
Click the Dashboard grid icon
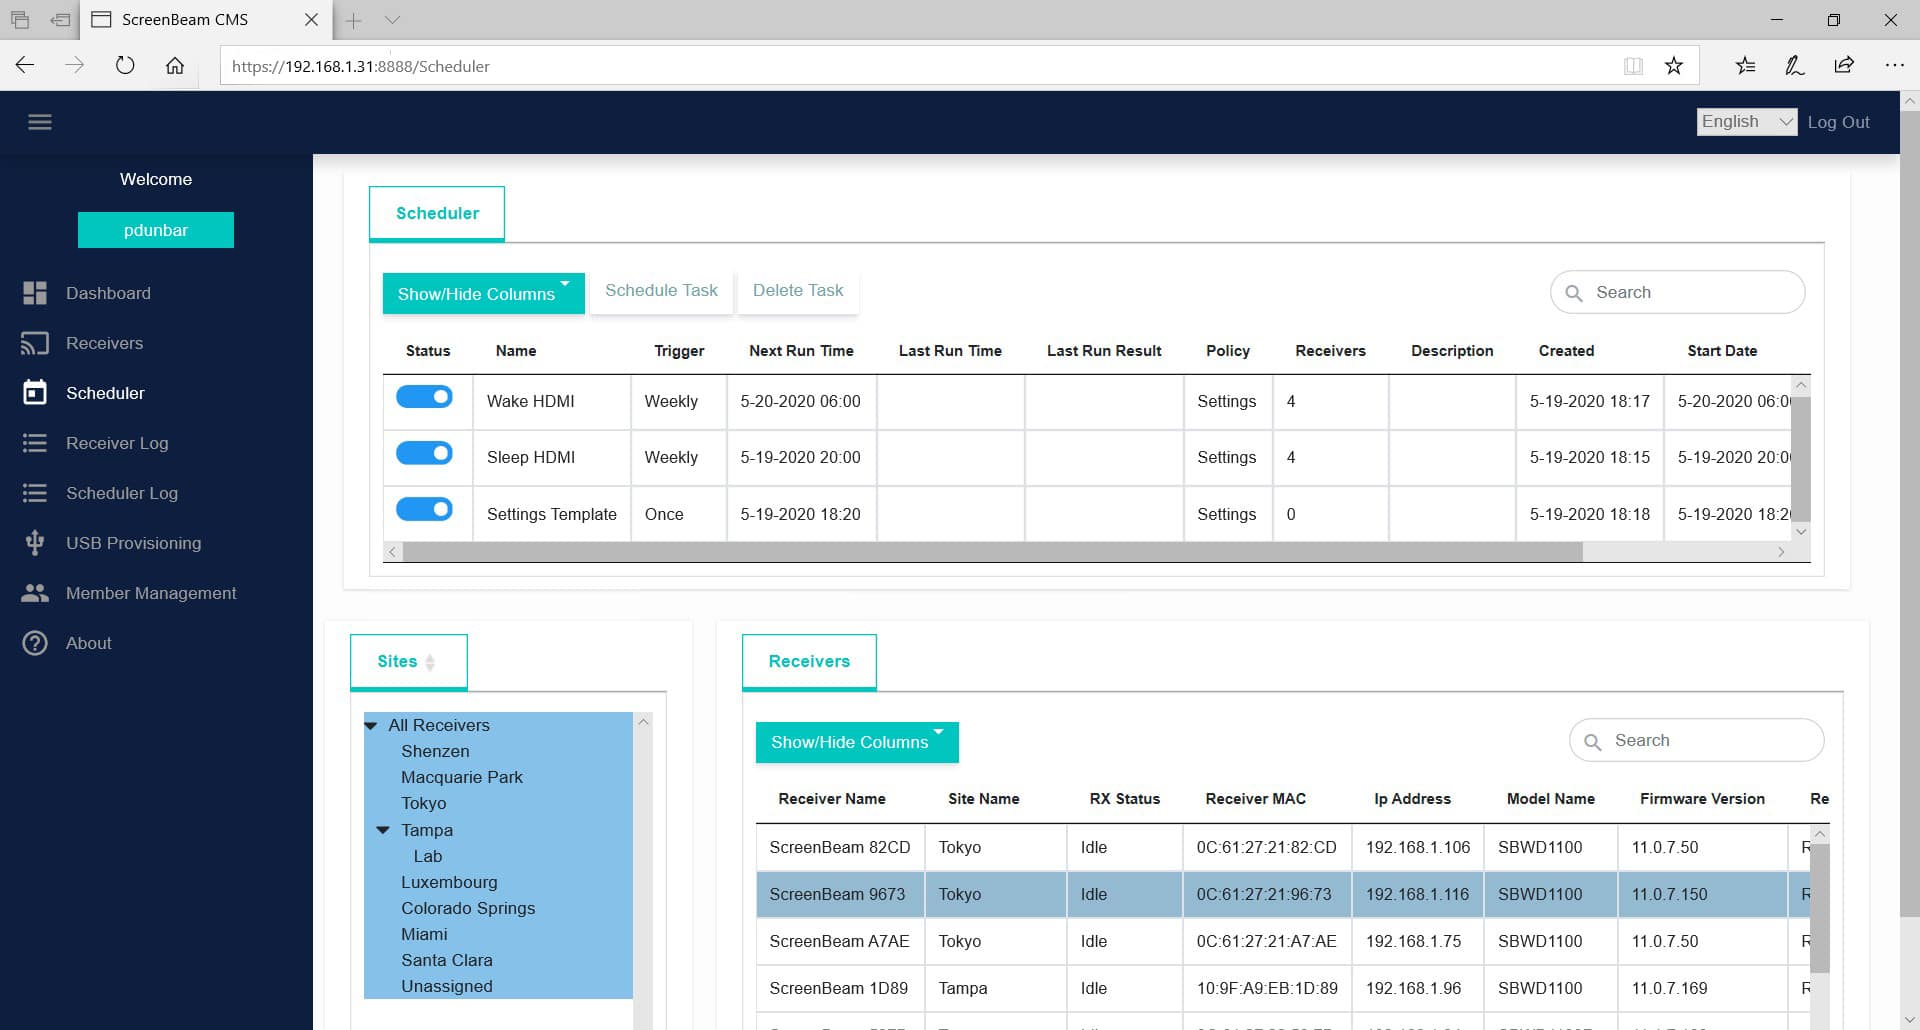pyautogui.click(x=35, y=293)
